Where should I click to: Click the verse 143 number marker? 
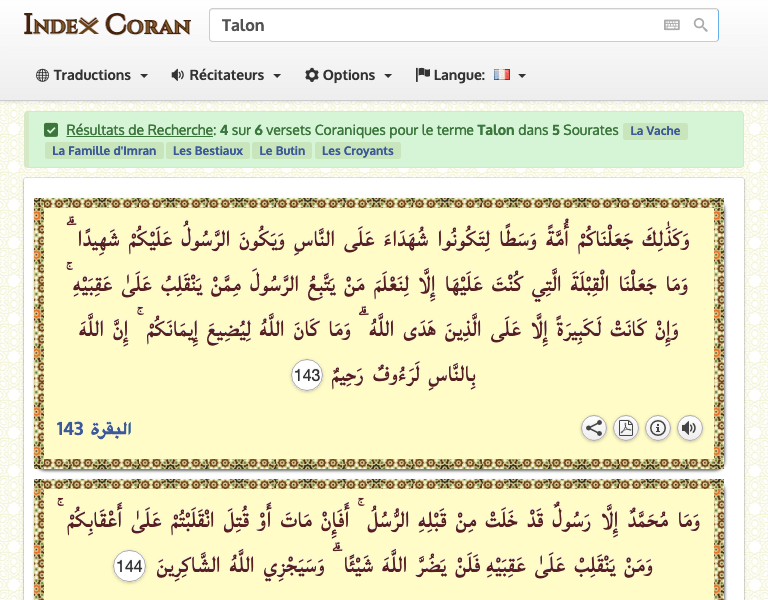[307, 376]
